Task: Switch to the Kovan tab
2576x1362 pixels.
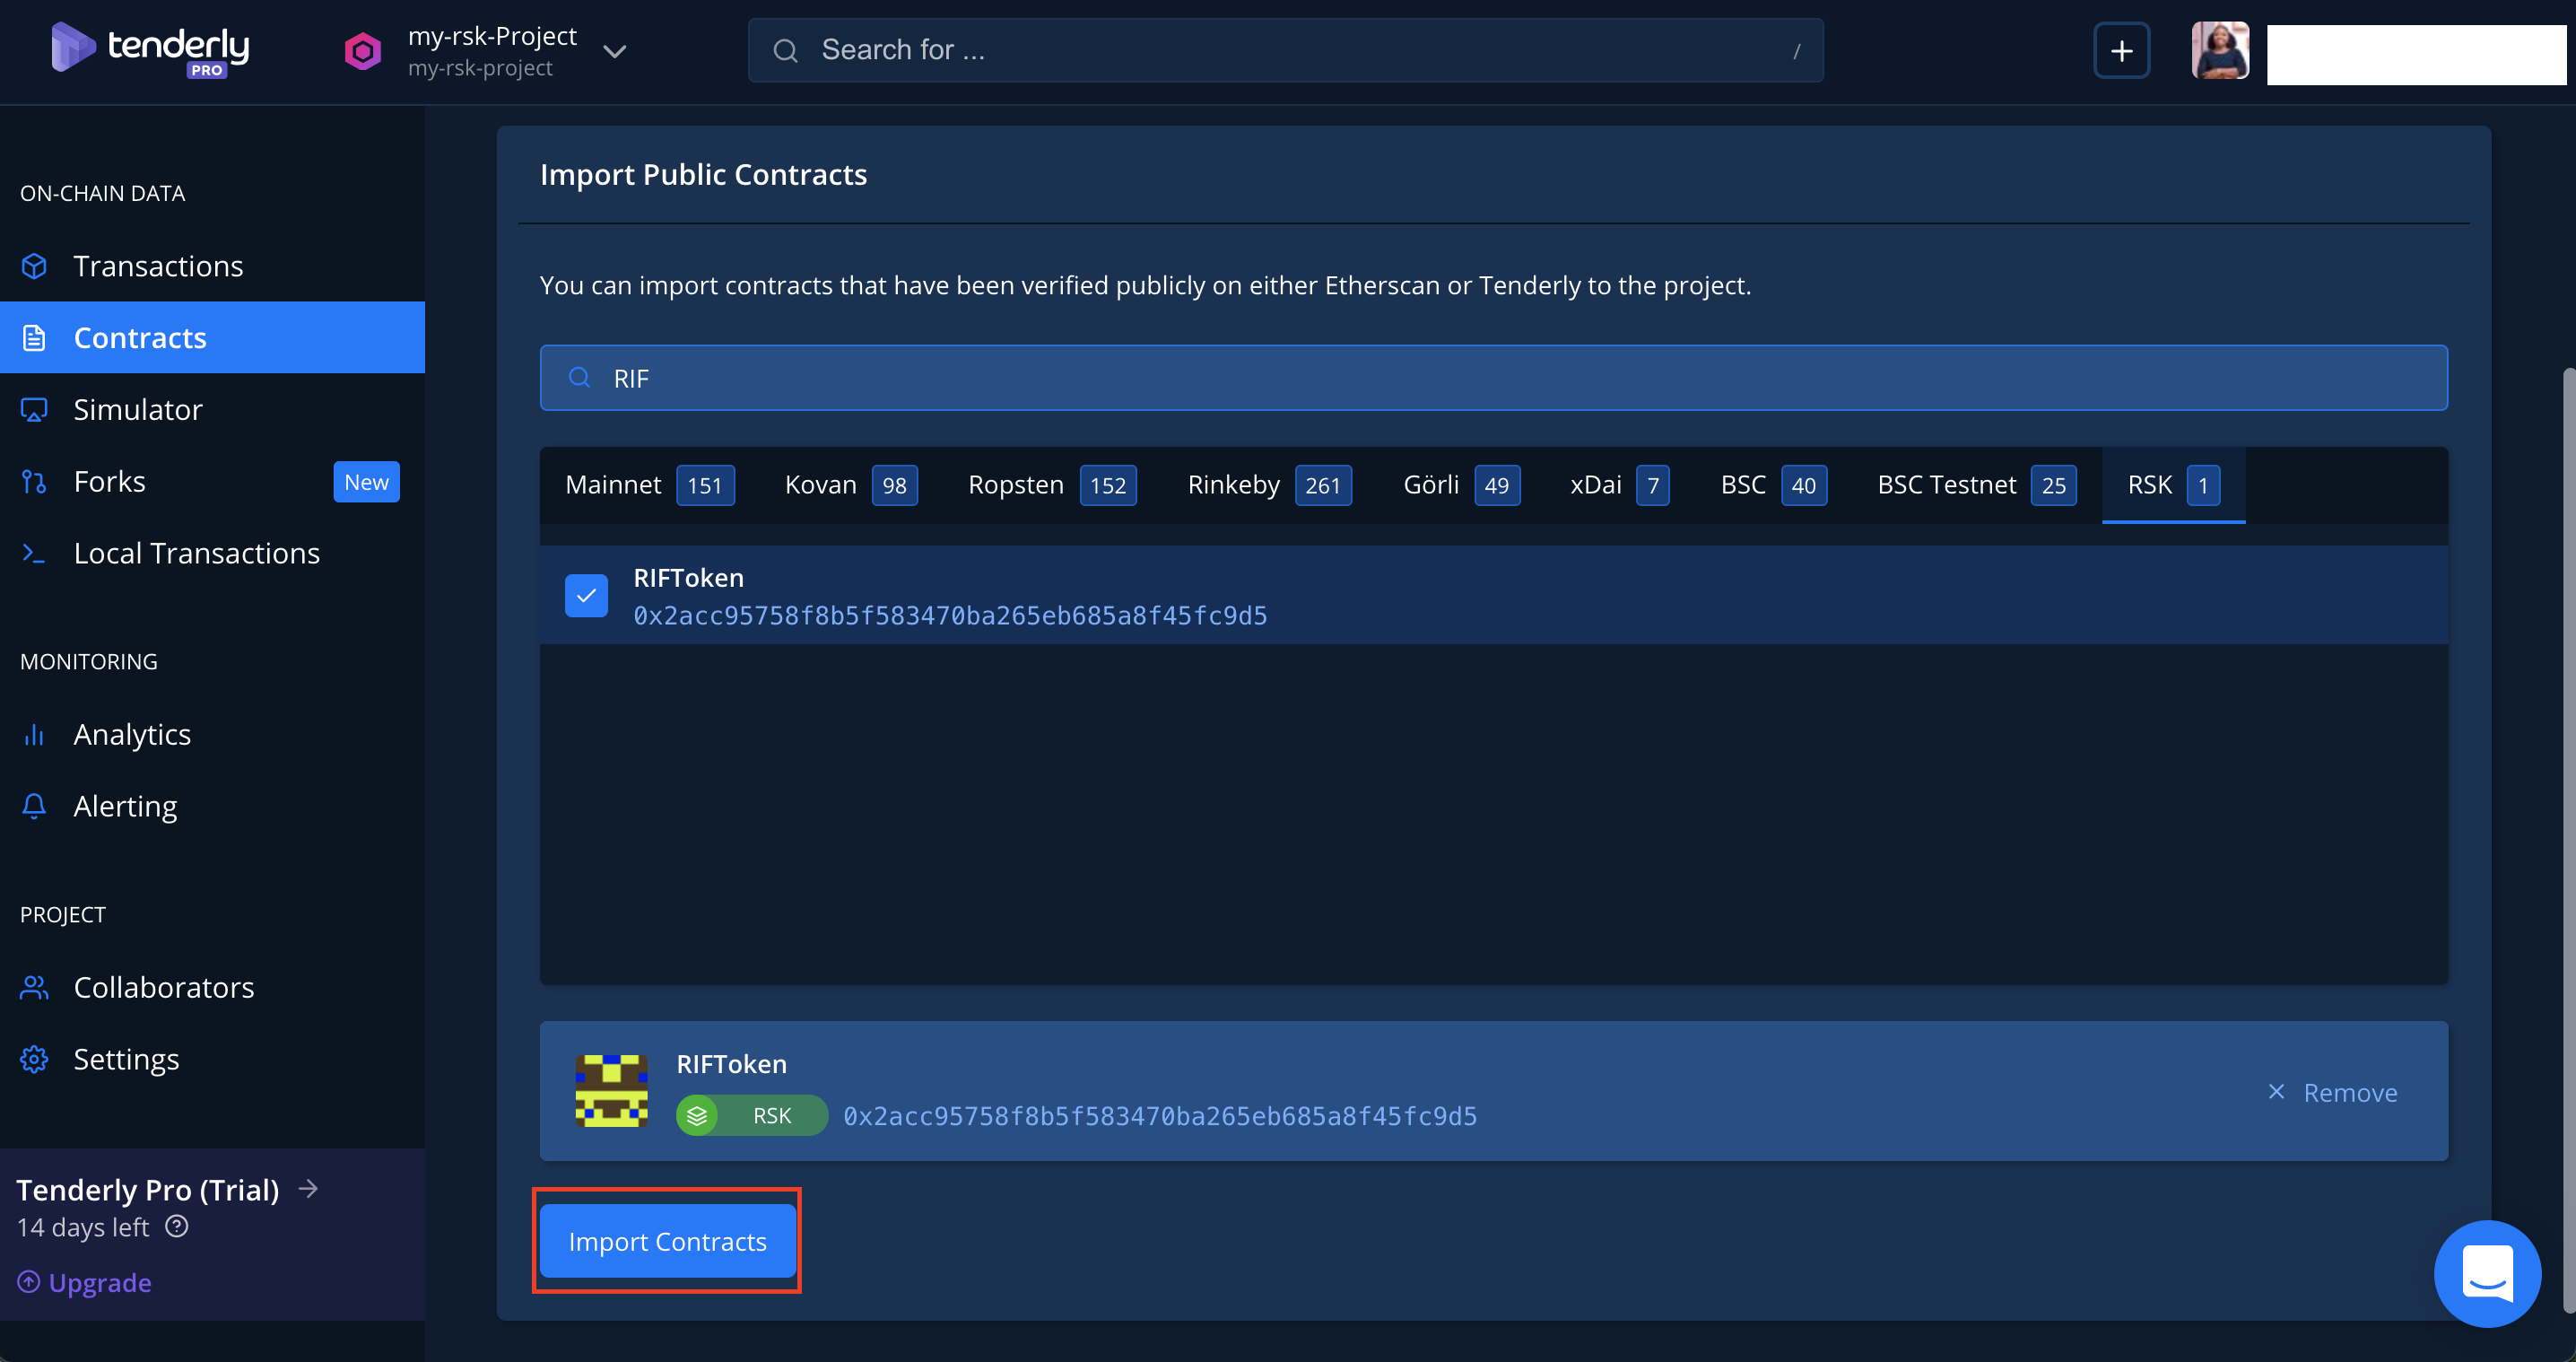Action: coord(851,485)
